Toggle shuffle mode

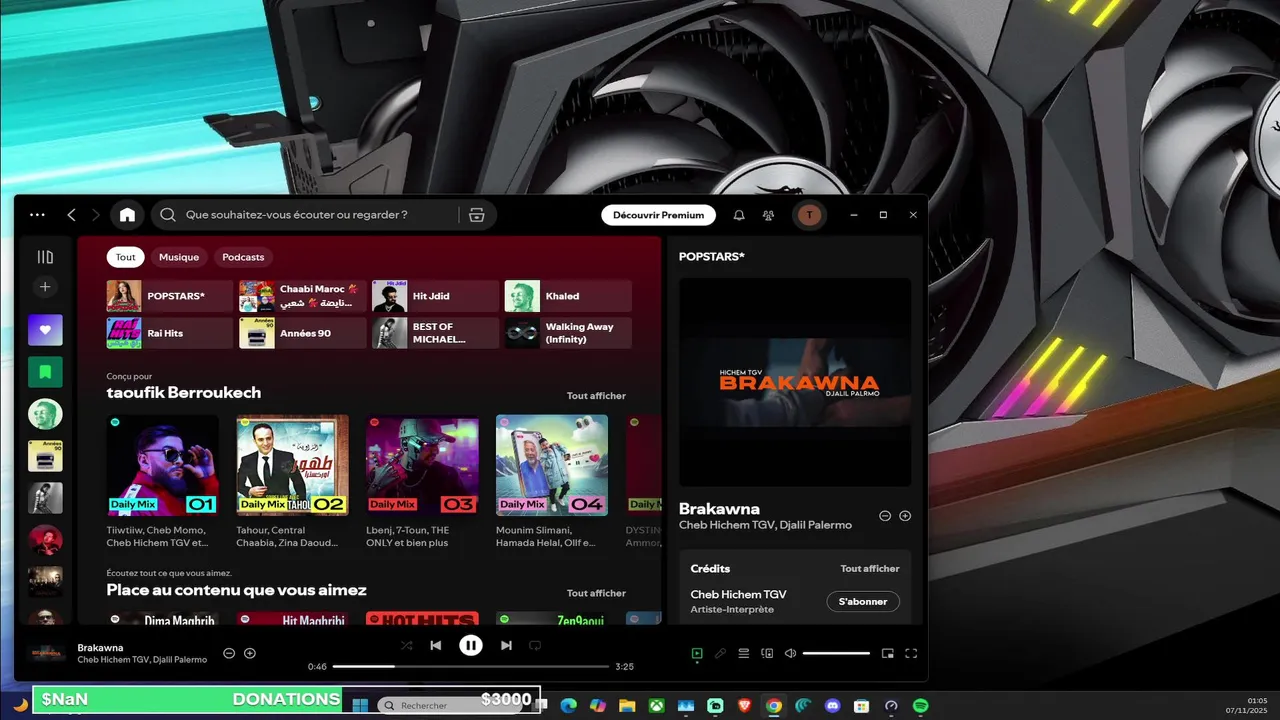coord(406,646)
